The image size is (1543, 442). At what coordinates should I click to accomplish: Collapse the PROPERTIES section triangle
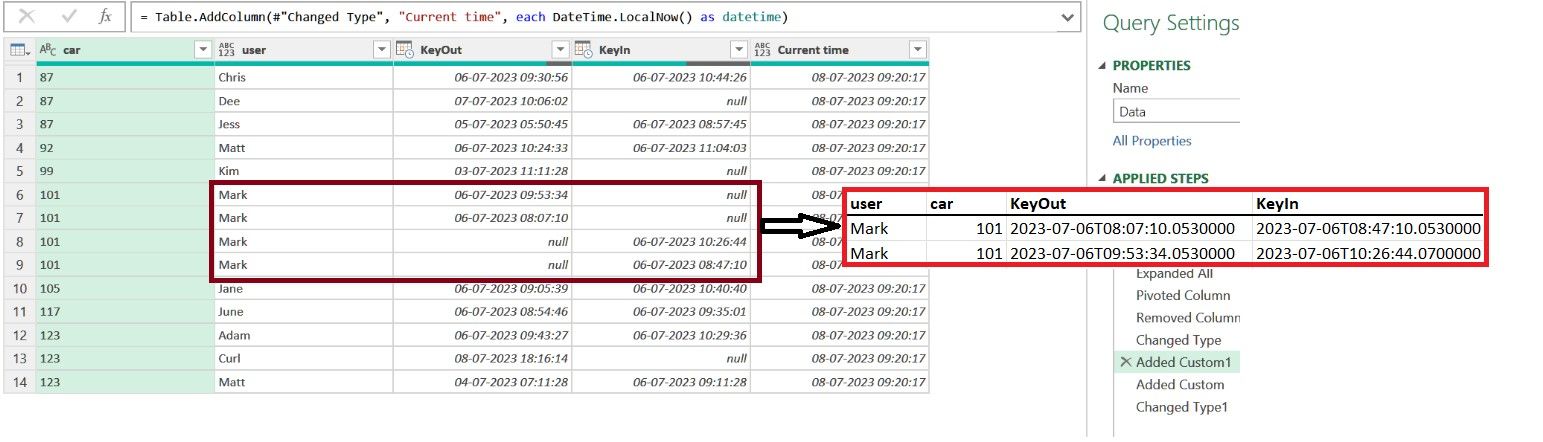pos(1103,66)
